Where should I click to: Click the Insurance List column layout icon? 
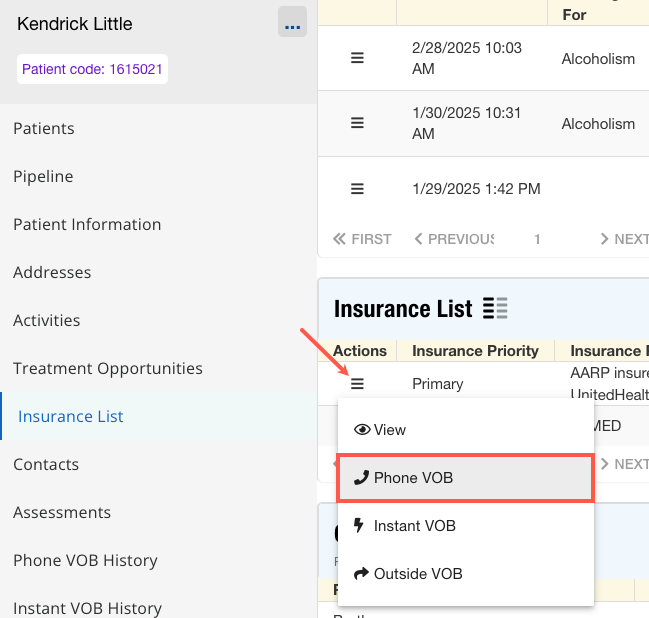[x=495, y=309]
